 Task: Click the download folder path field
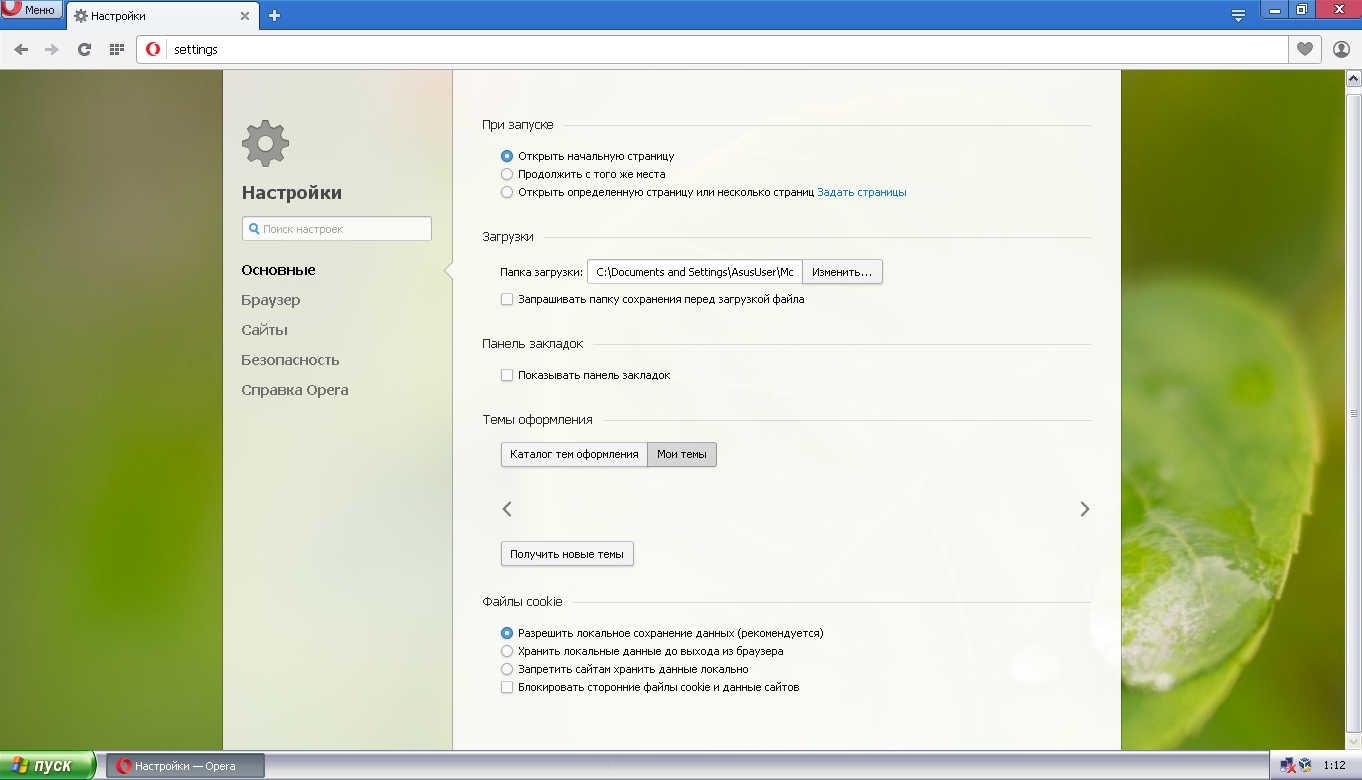pyautogui.click(x=695, y=272)
